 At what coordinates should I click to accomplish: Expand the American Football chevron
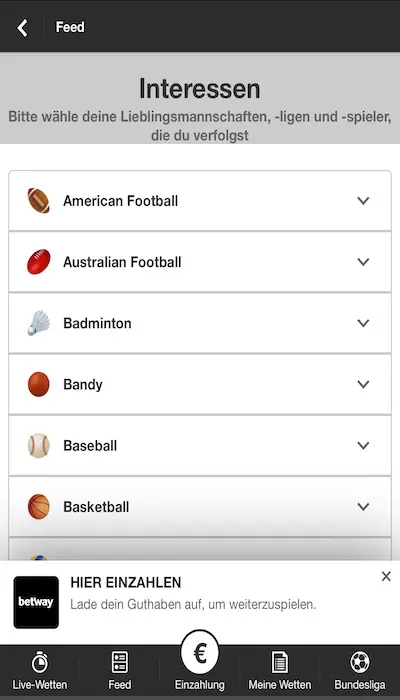(363, 200)
